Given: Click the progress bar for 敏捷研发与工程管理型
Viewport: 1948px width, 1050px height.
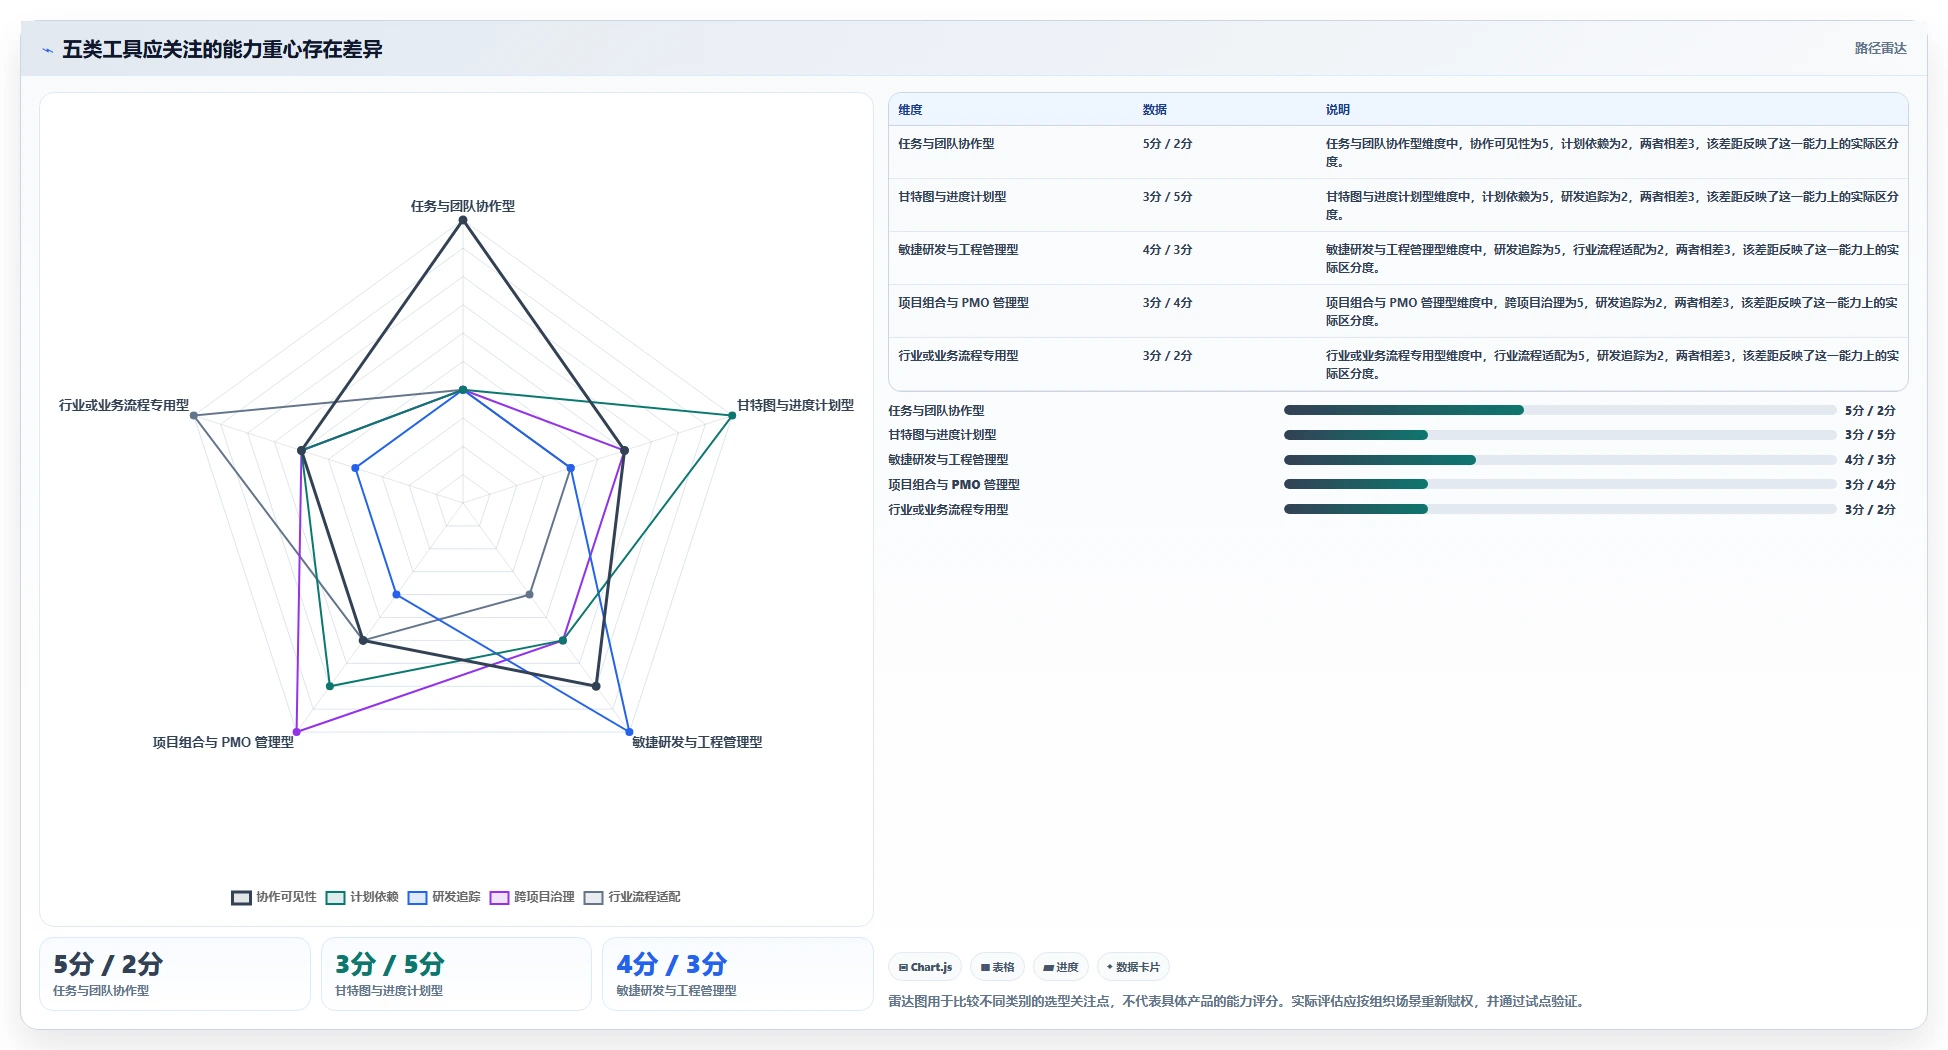Looking at the screenshot, I should (1560, 460).
